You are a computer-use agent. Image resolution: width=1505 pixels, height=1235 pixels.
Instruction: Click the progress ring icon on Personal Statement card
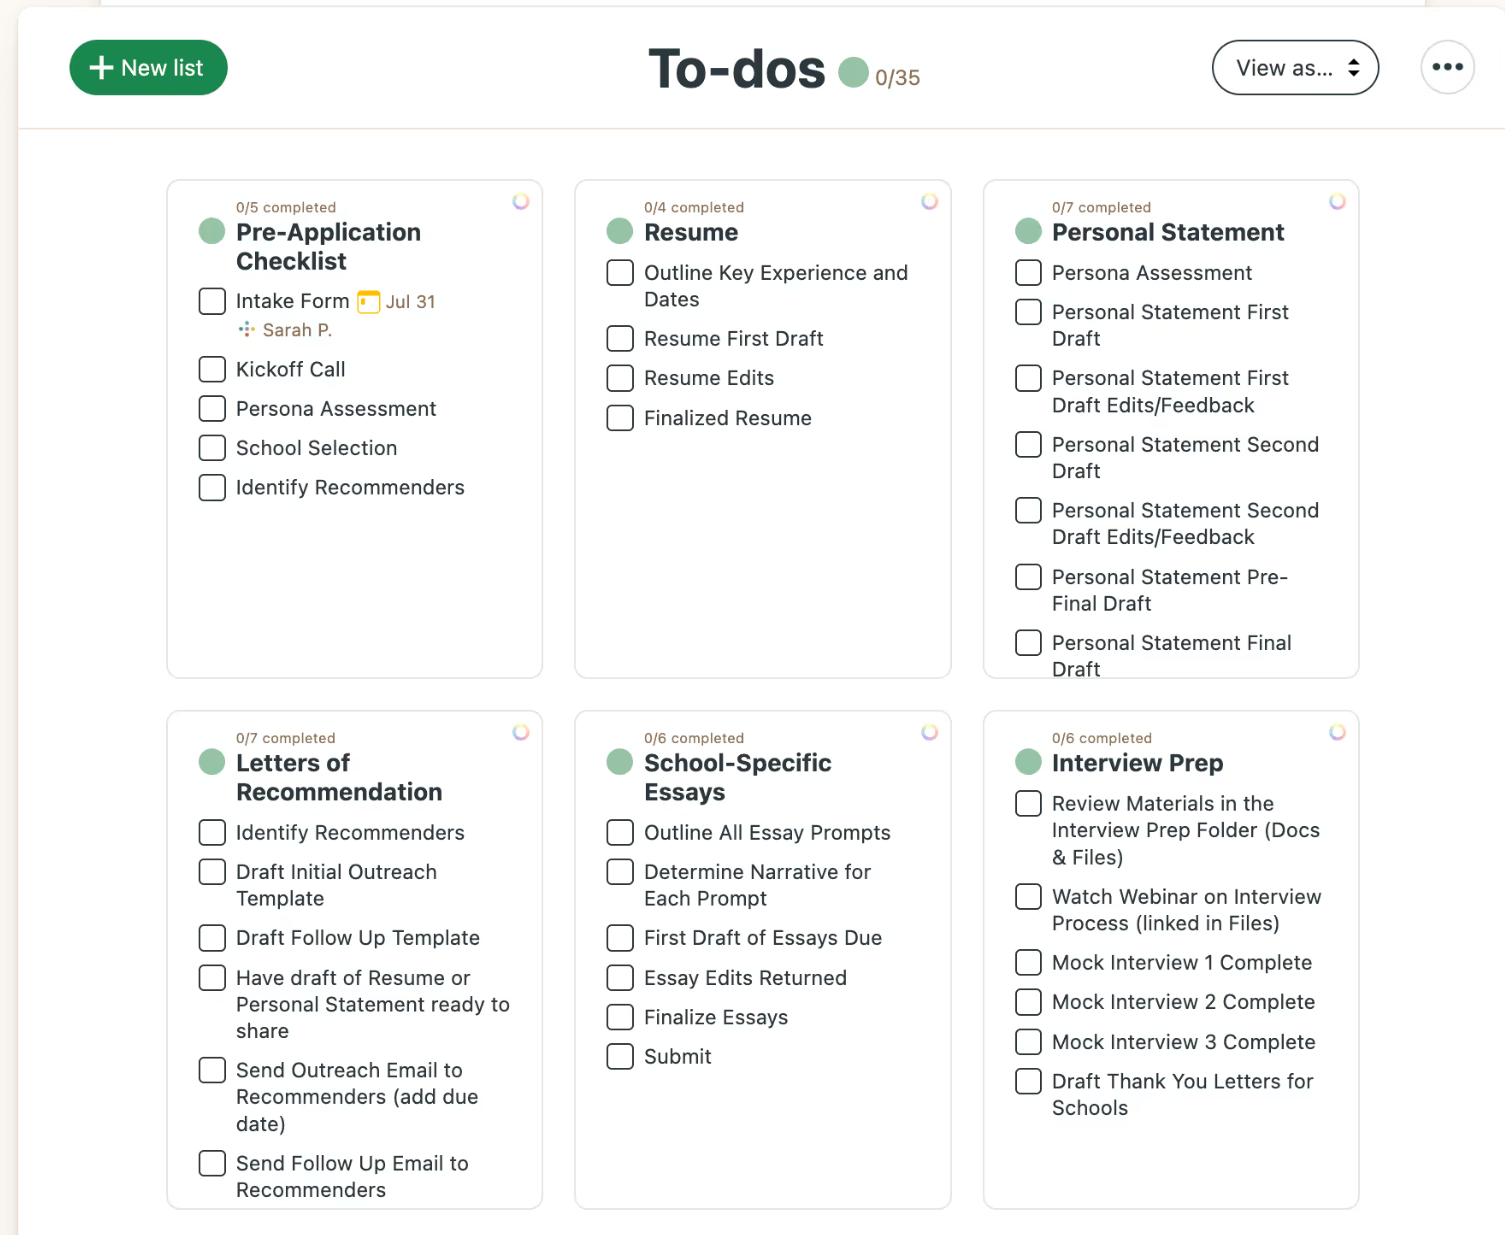tap(1337, 202)
